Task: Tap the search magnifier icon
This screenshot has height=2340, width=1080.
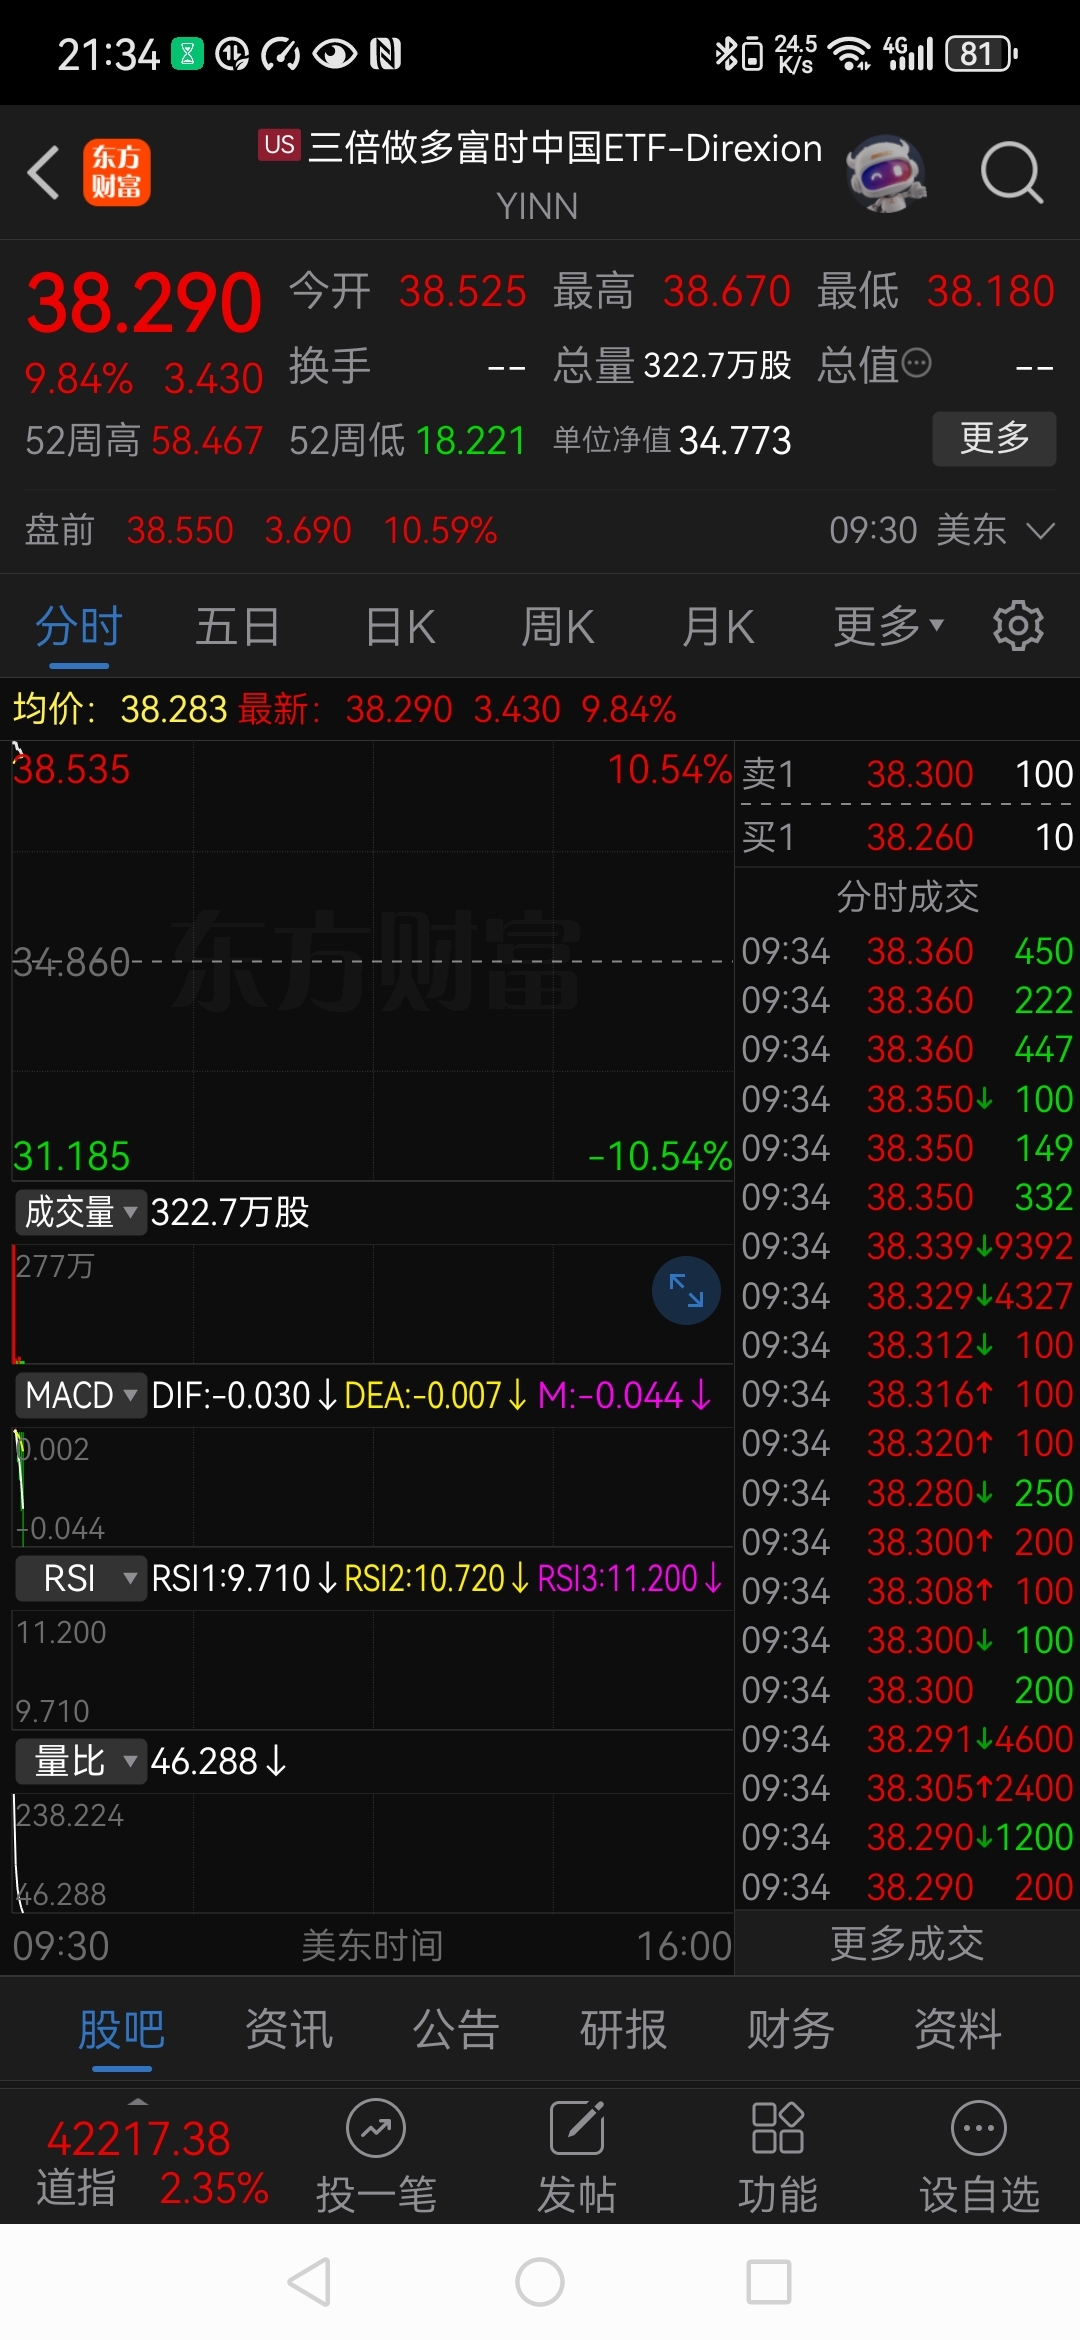Action: (x=1011, y=173)
